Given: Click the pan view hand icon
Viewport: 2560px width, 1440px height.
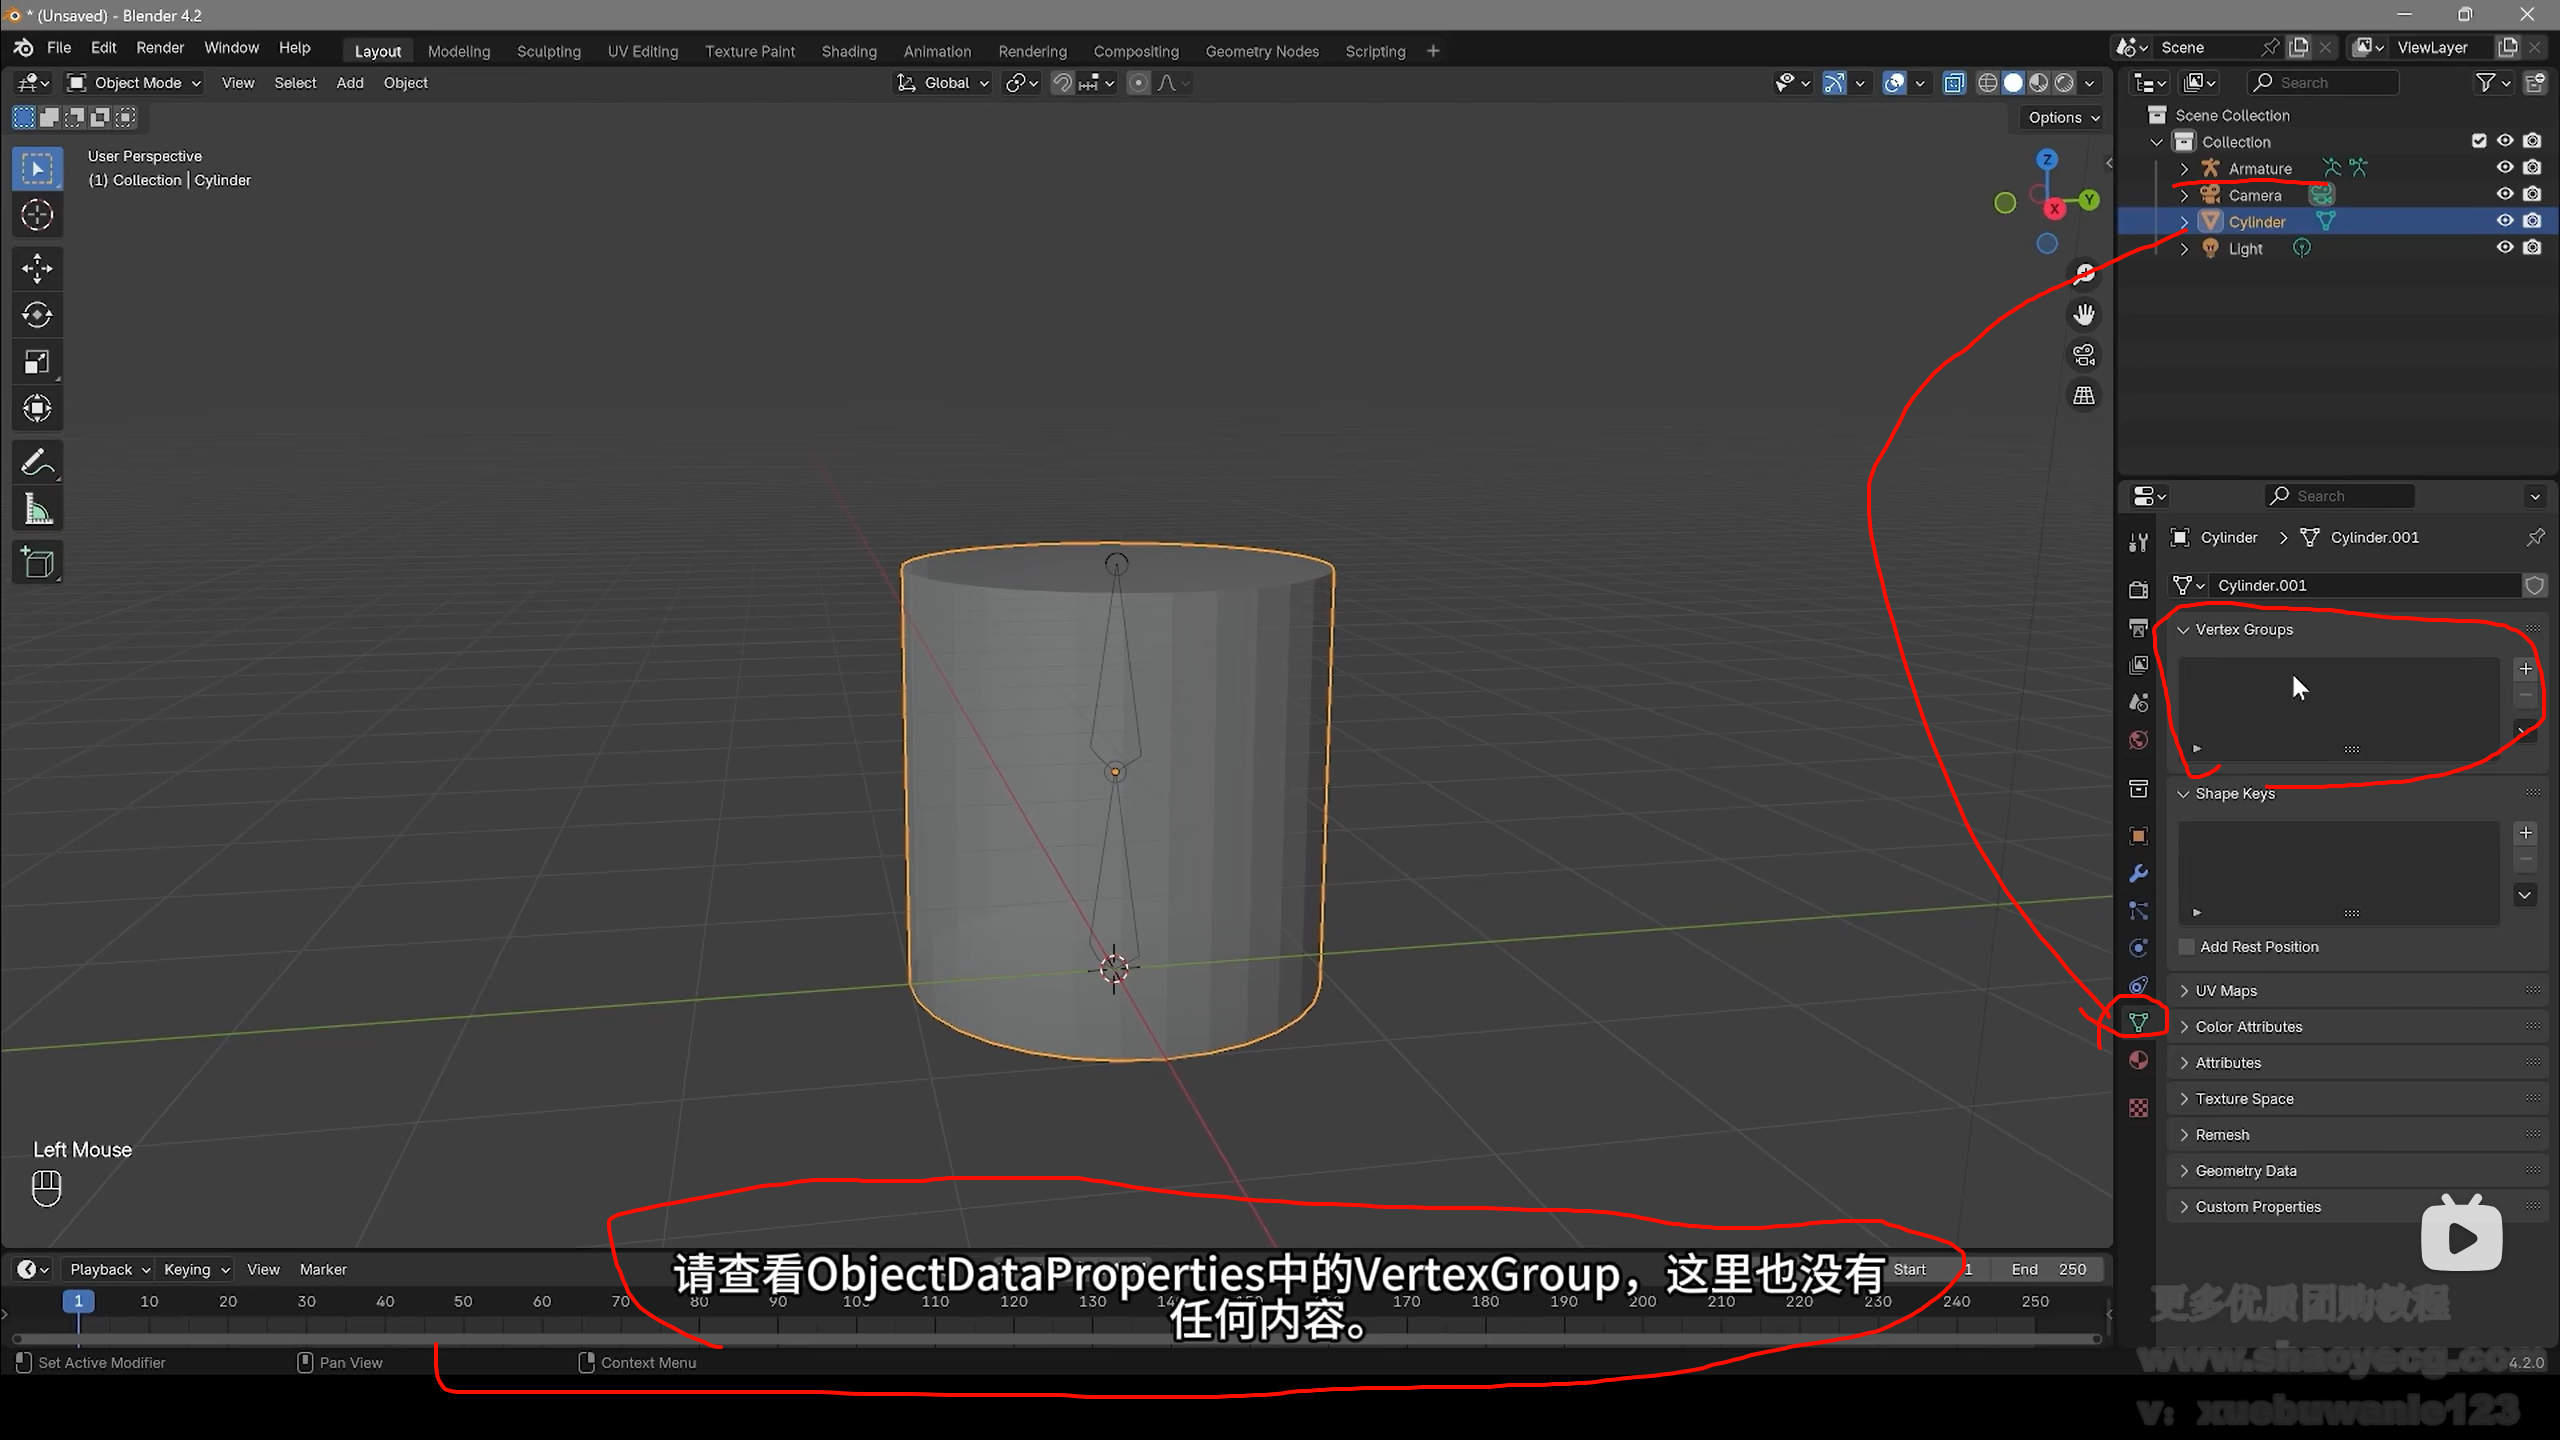Looking at the screenshot, I should point(2084,315).
